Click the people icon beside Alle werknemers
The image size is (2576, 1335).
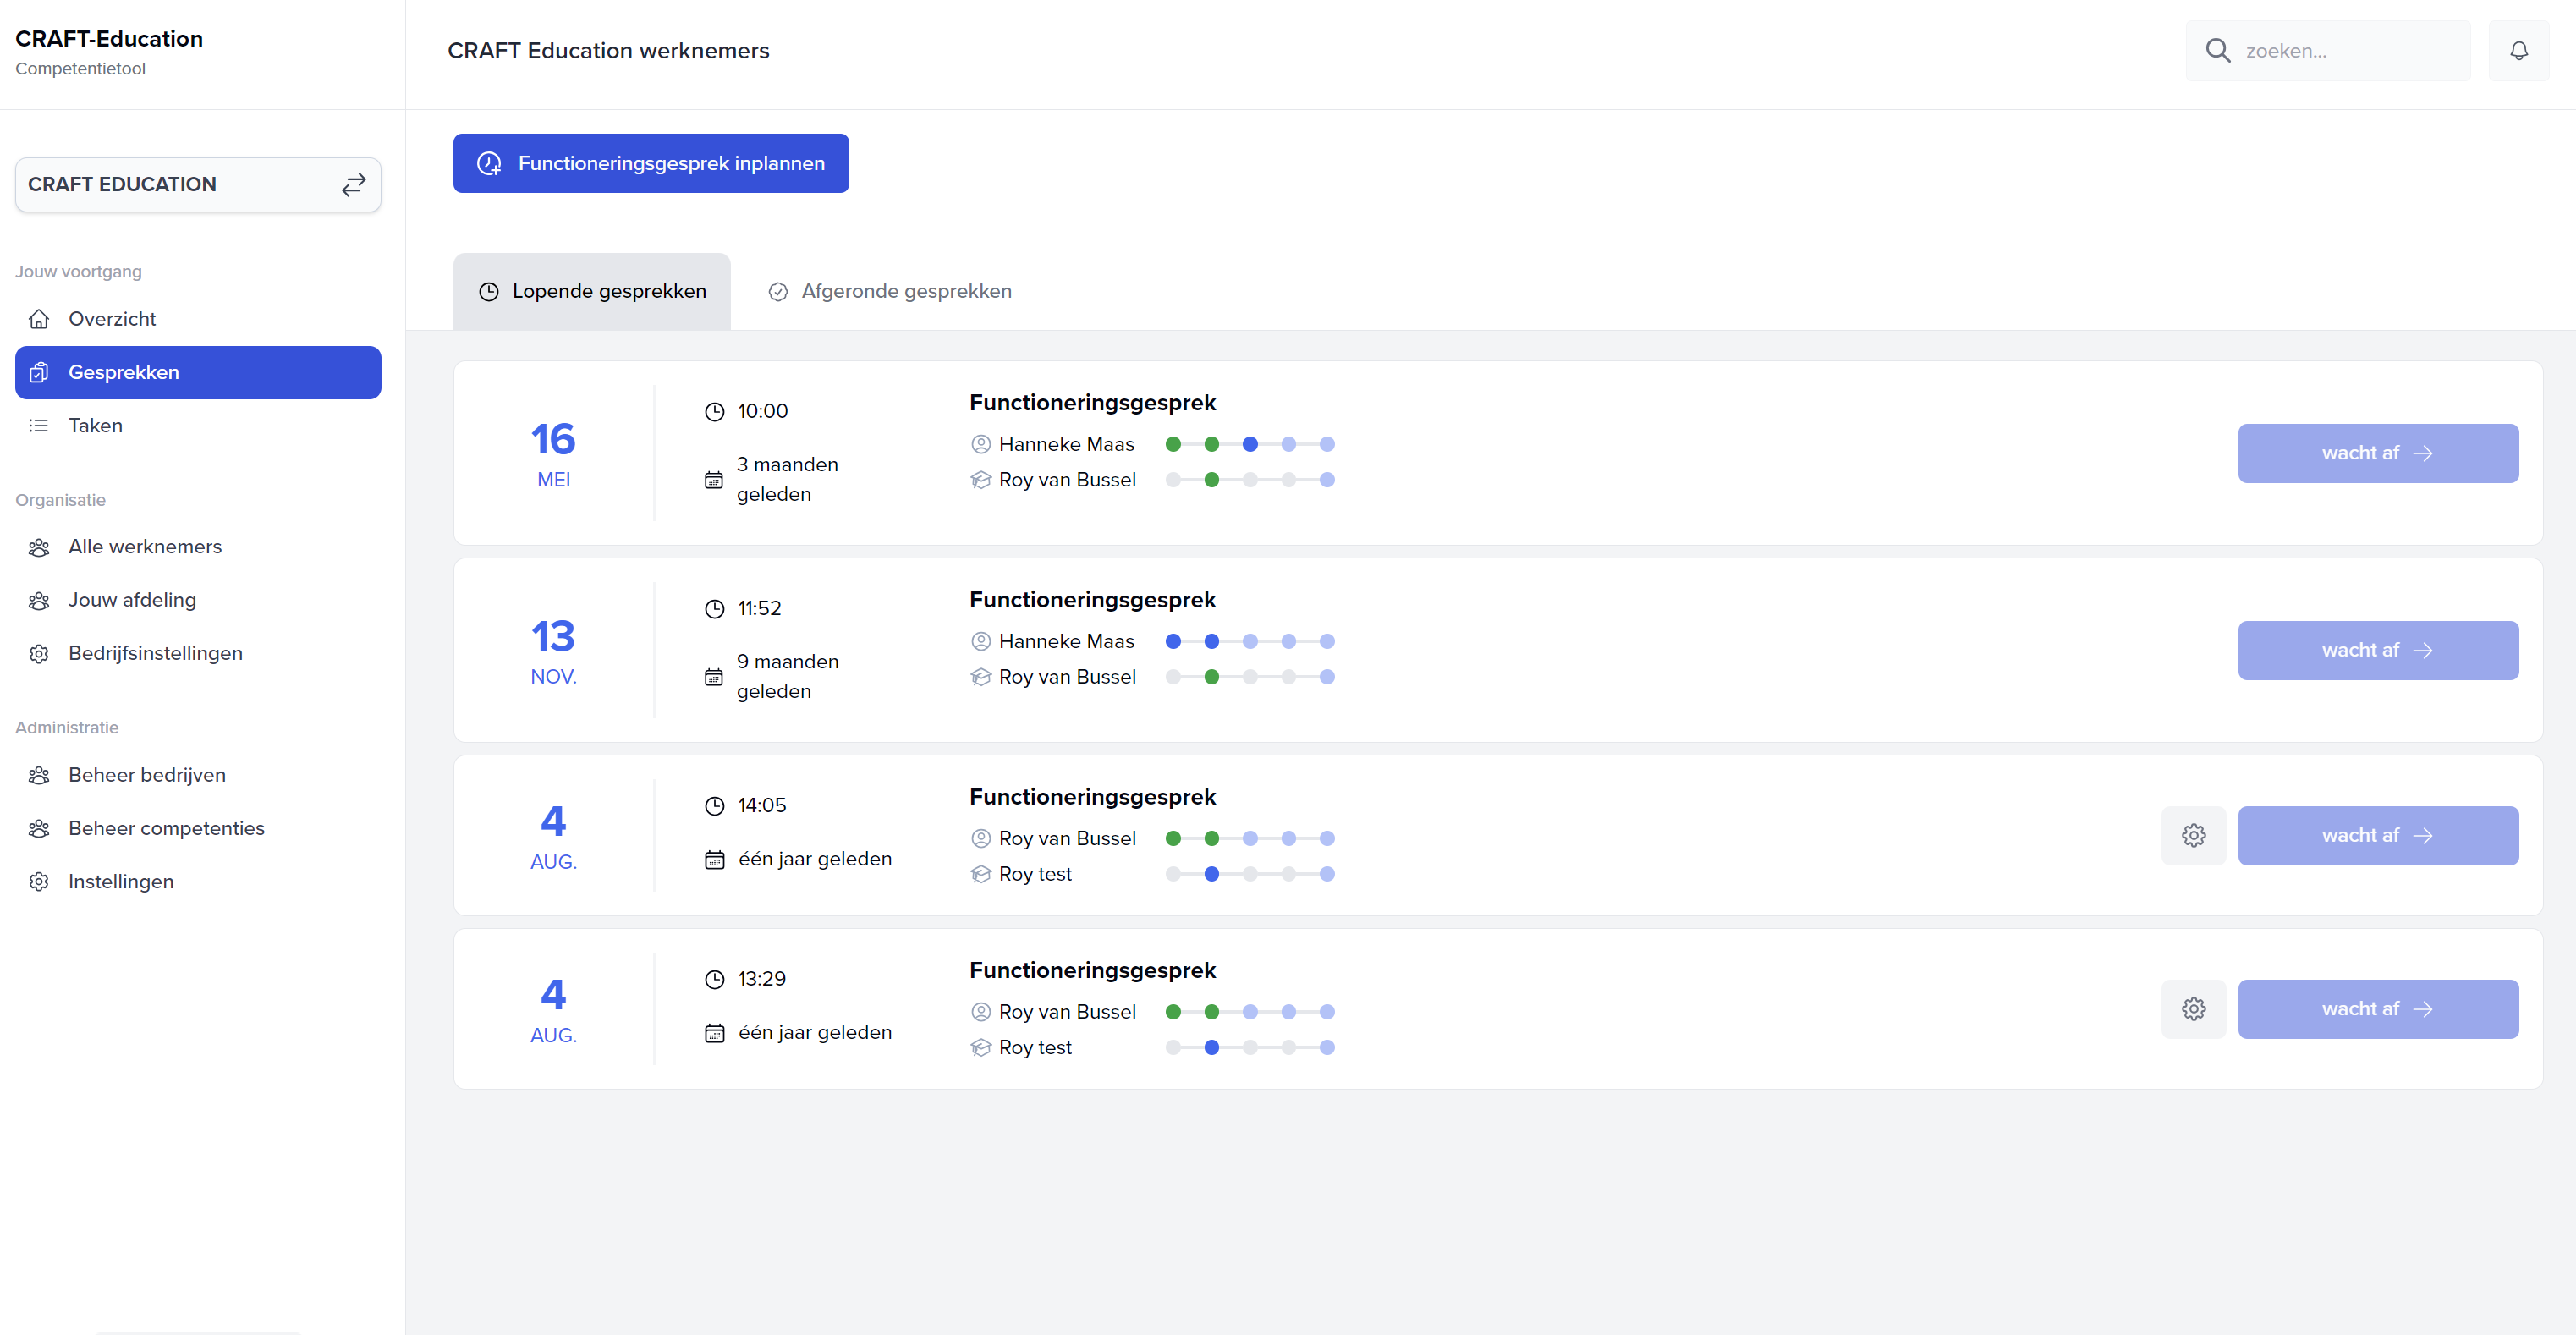(39, 547)
